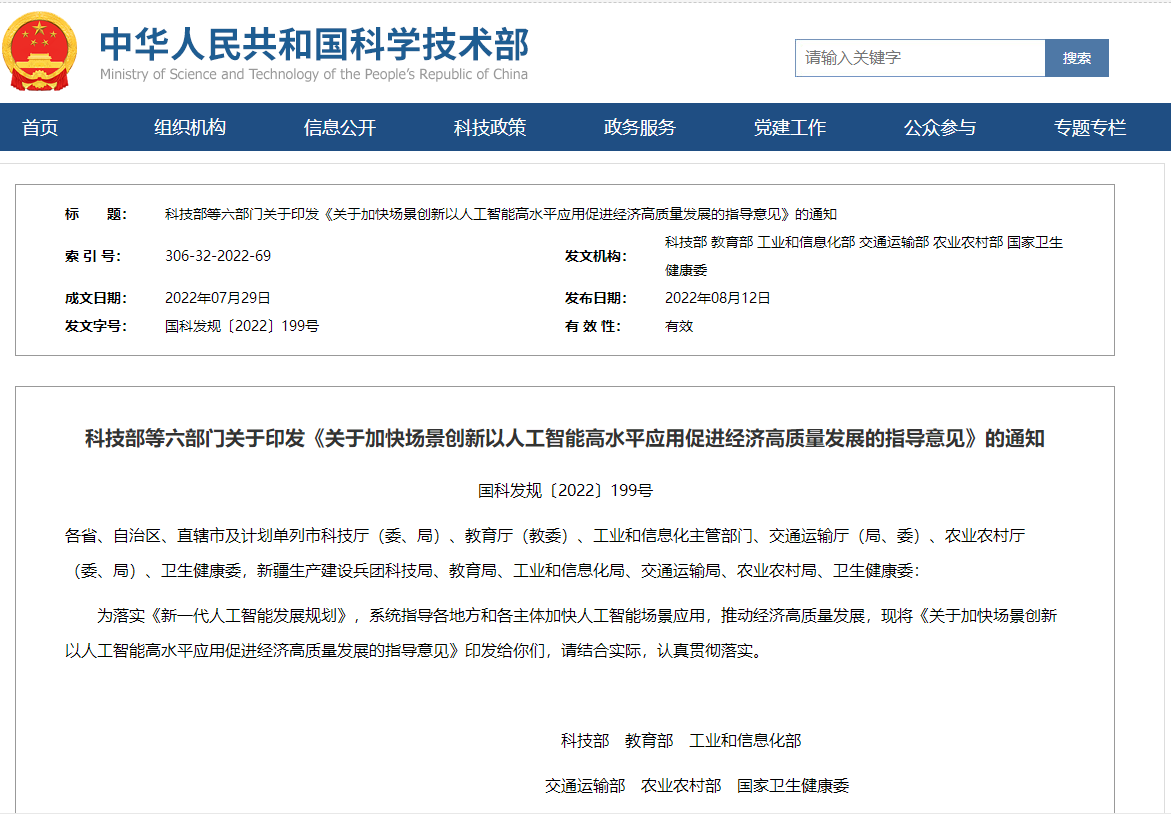1171x840 pixels.
Task: Click the English ministry name subtitle
Action: coord(314,74)
